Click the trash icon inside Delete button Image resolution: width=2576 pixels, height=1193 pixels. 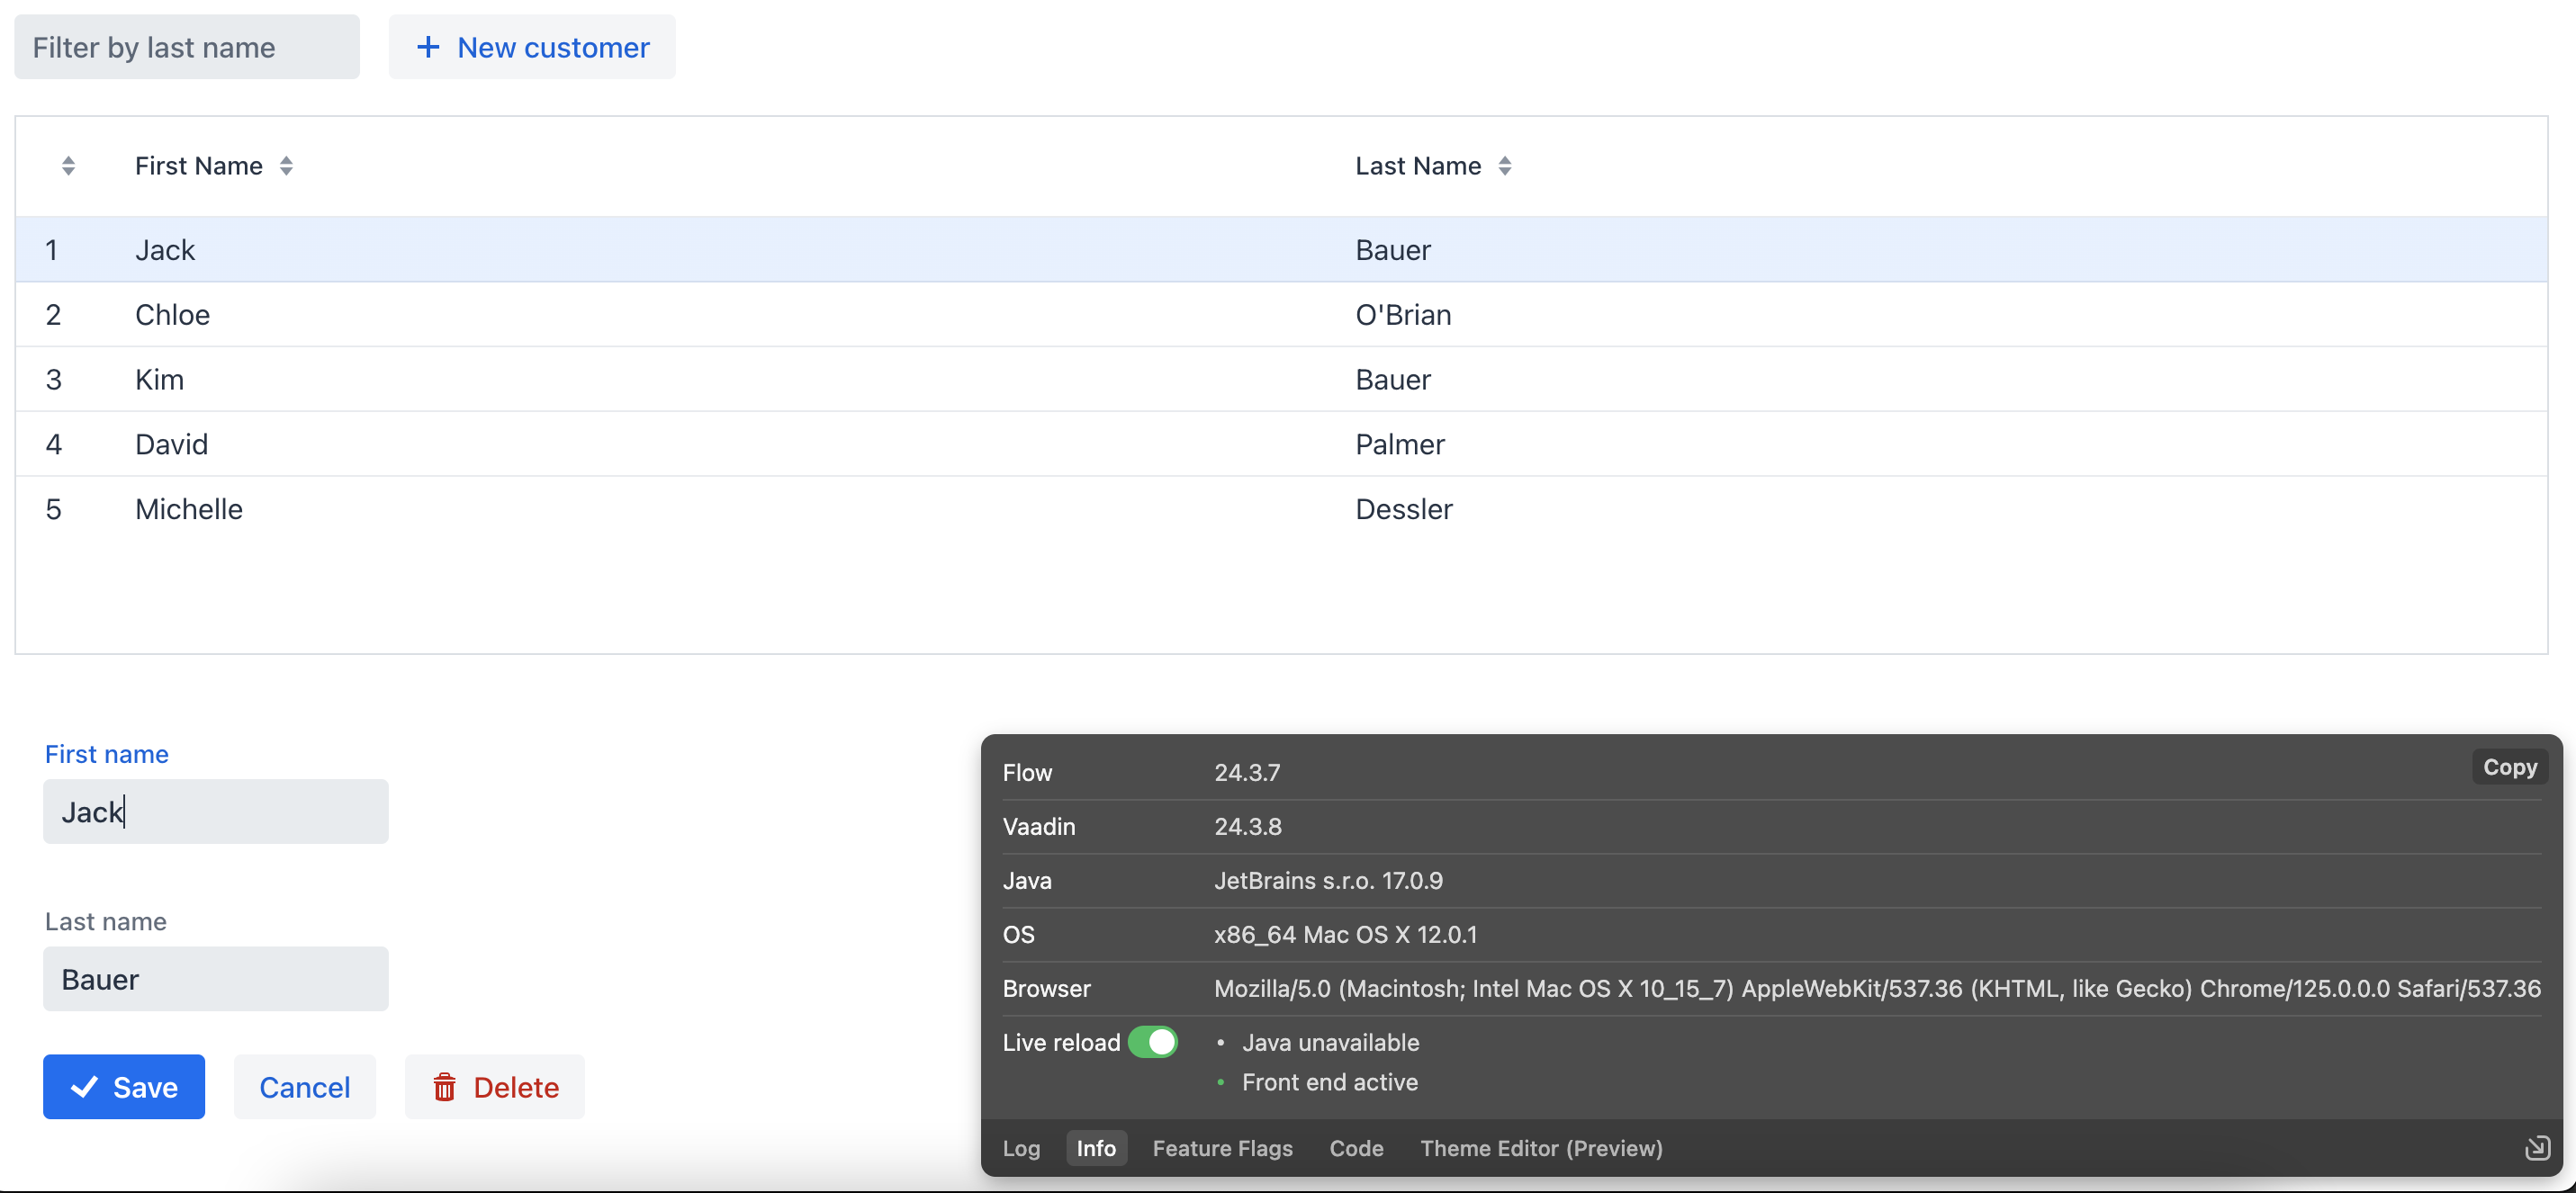point(444,1086)
